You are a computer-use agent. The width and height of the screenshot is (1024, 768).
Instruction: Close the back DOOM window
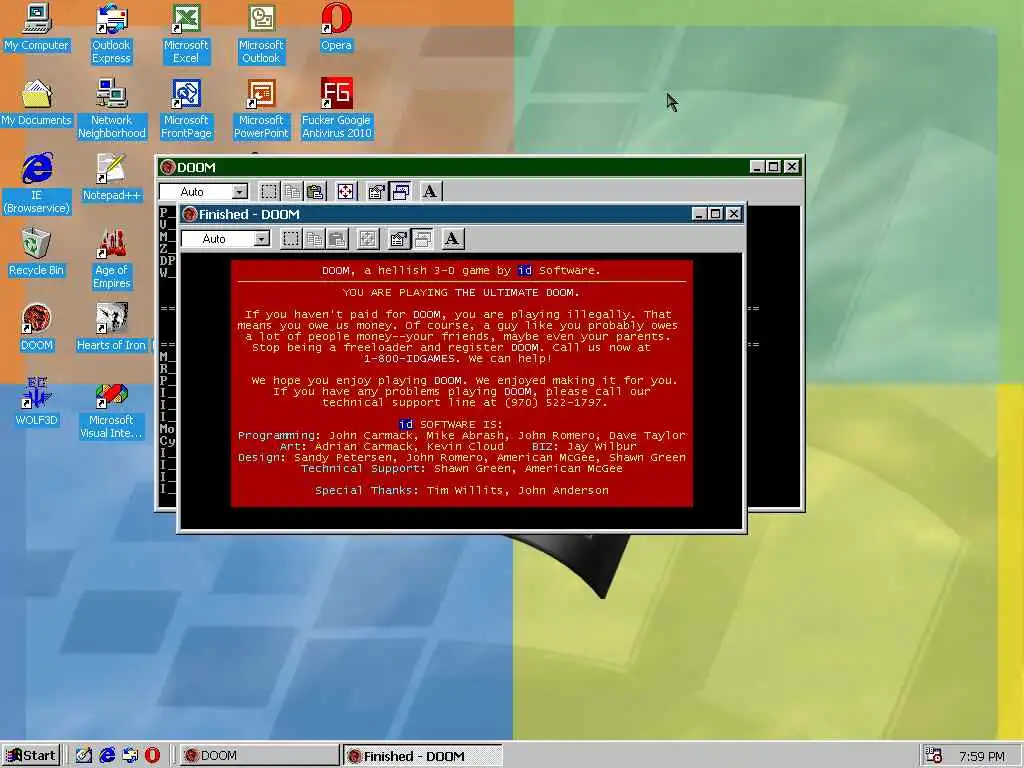point(792,167)
